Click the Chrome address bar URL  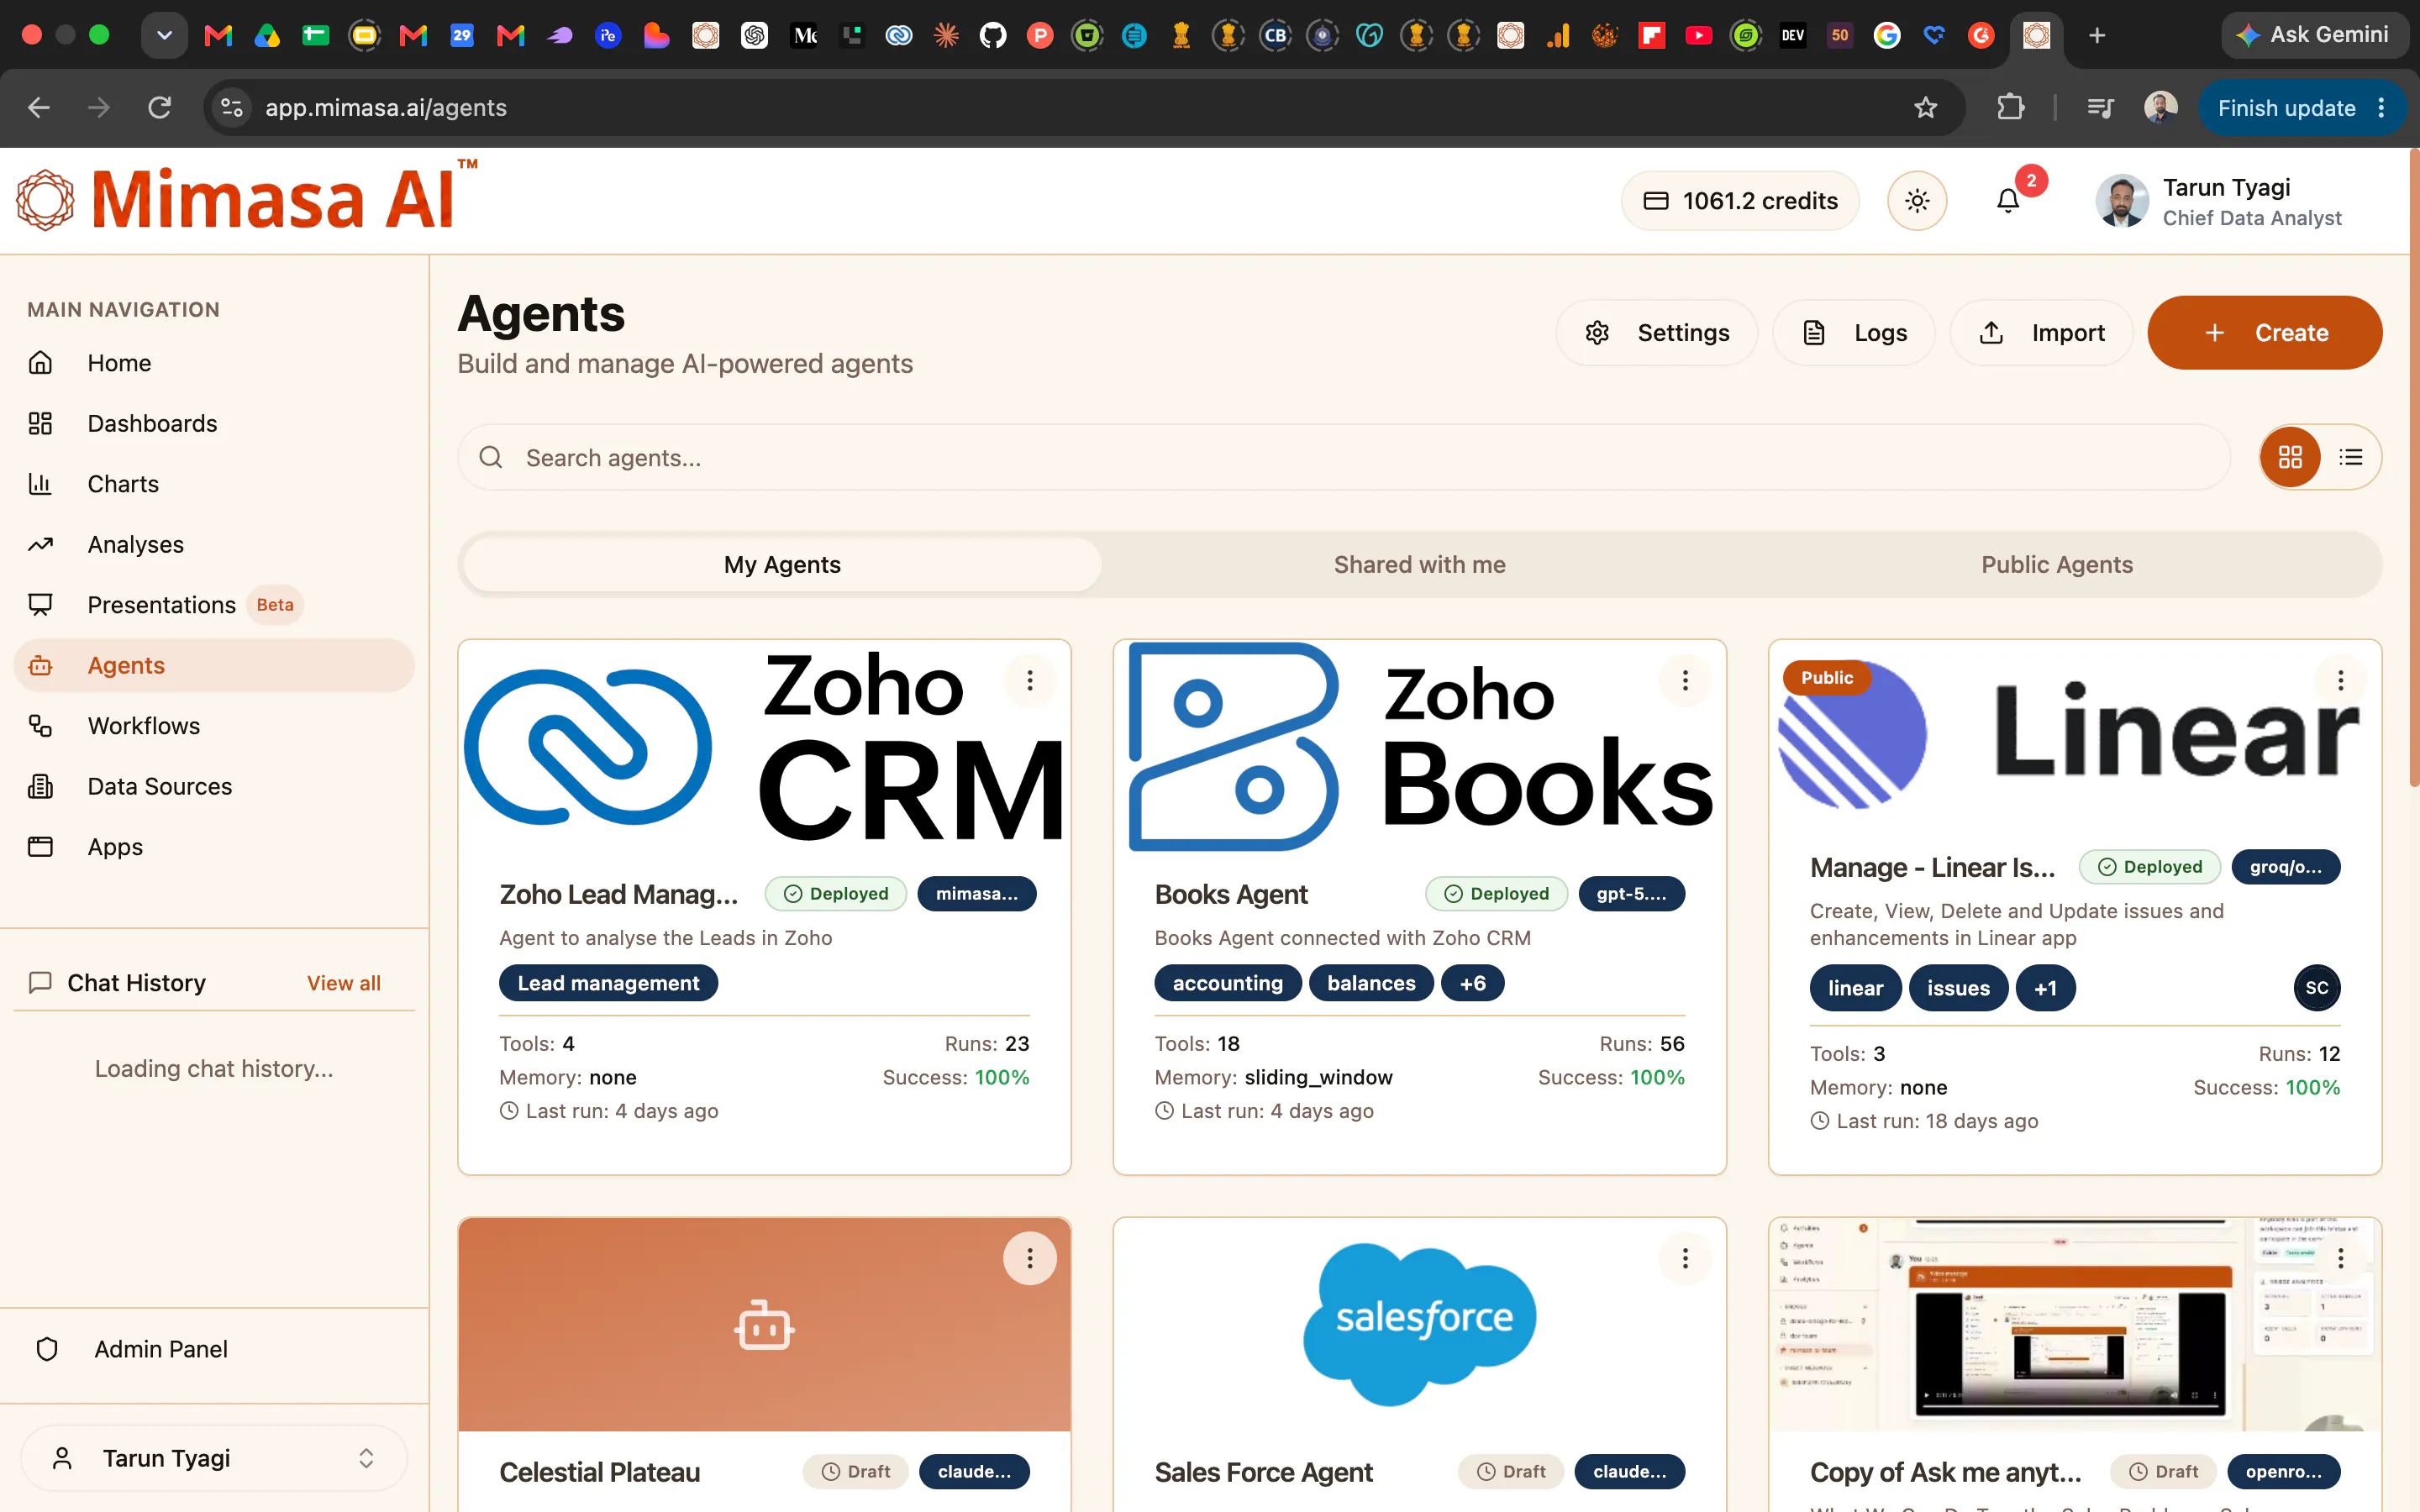pos(386,108)
